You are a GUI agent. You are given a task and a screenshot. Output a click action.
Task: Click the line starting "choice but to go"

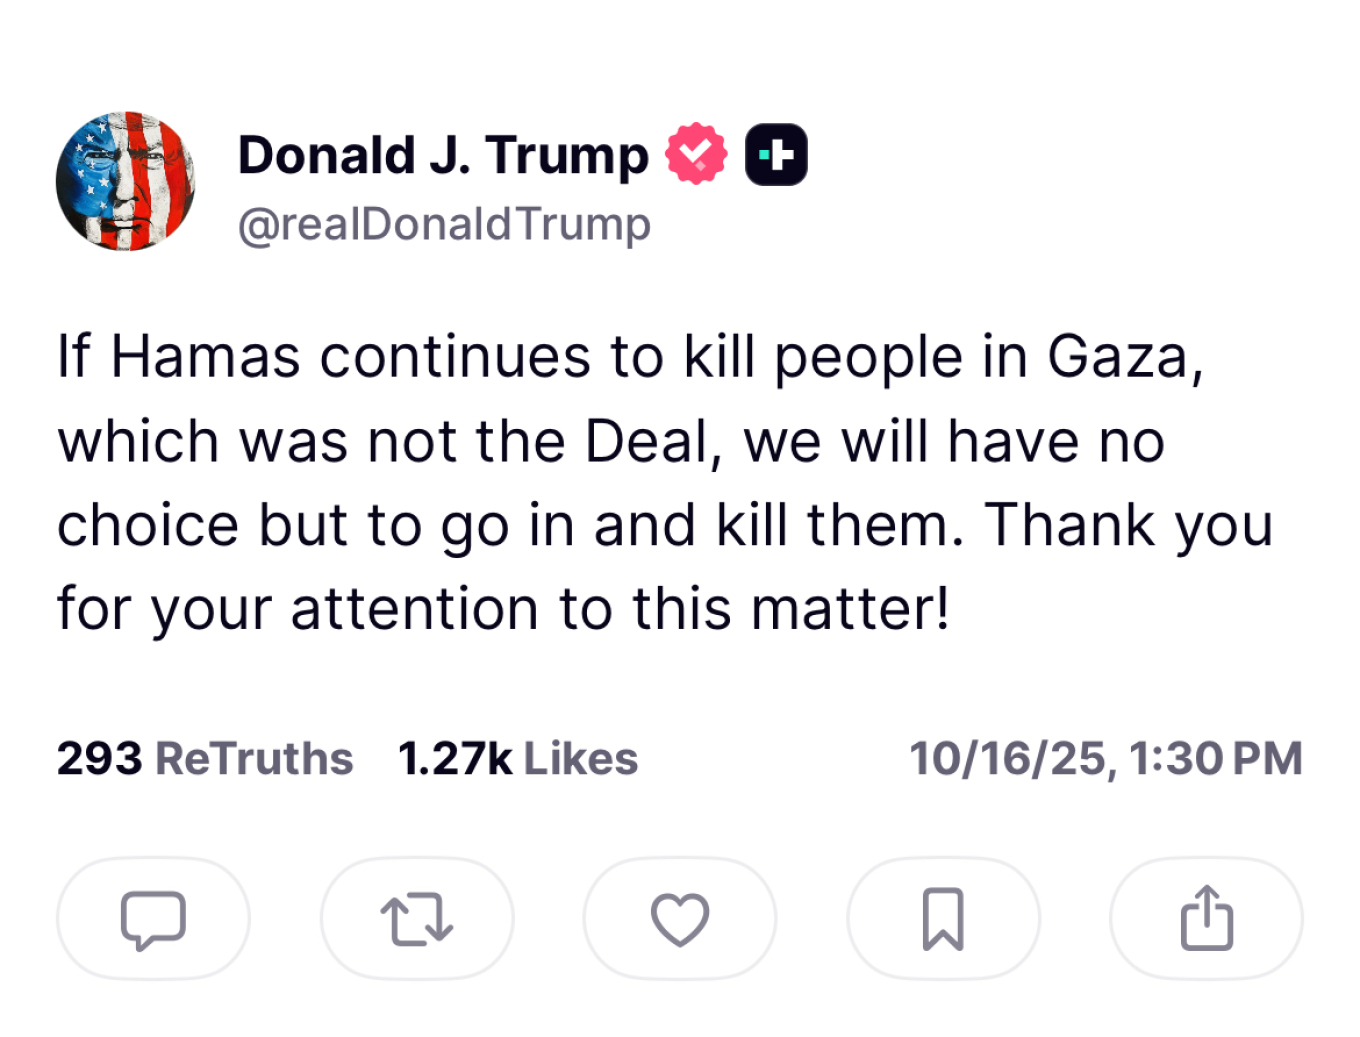[664, 525]
